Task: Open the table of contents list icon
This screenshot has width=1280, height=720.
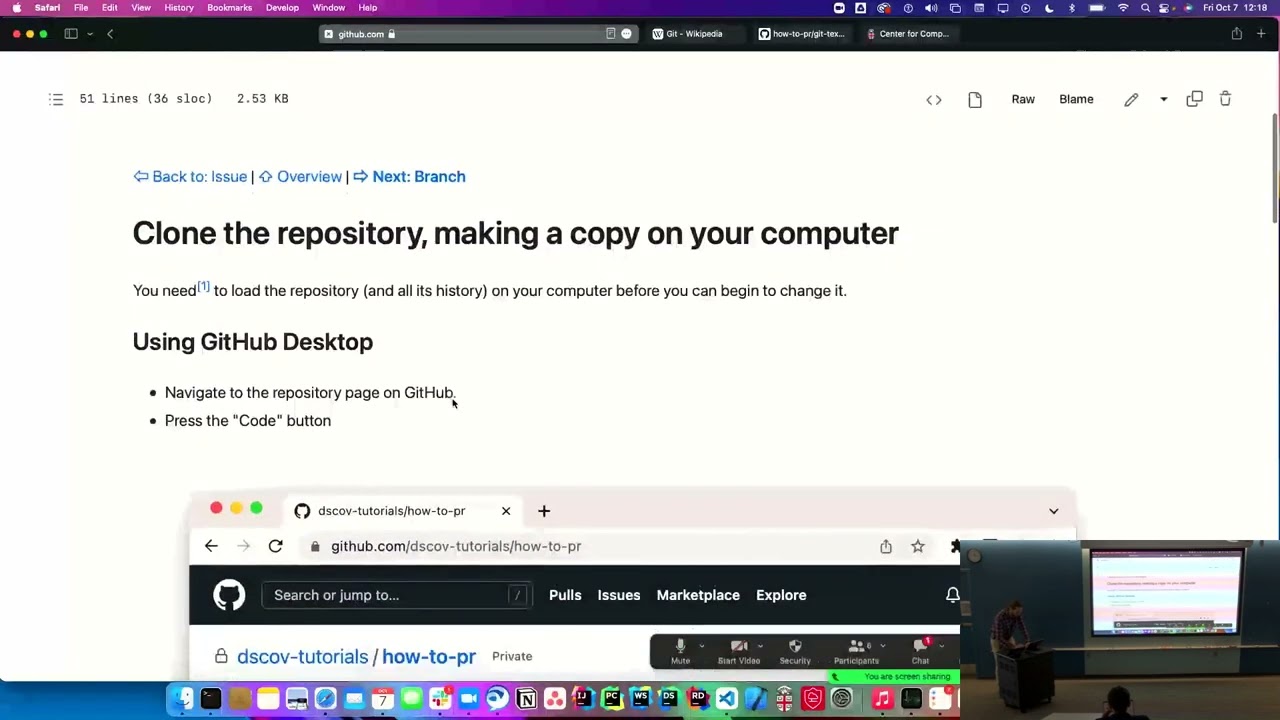Action: (x=56, y=99)
